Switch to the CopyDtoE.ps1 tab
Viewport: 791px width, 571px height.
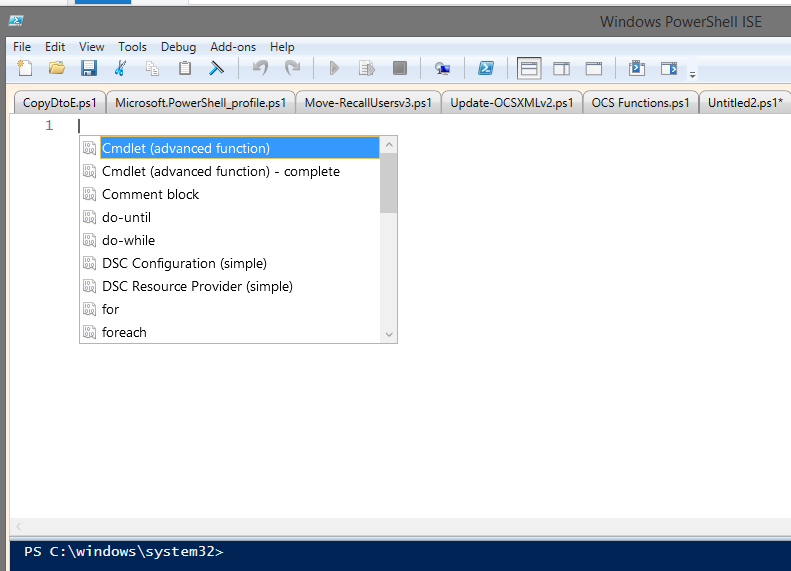60,103
